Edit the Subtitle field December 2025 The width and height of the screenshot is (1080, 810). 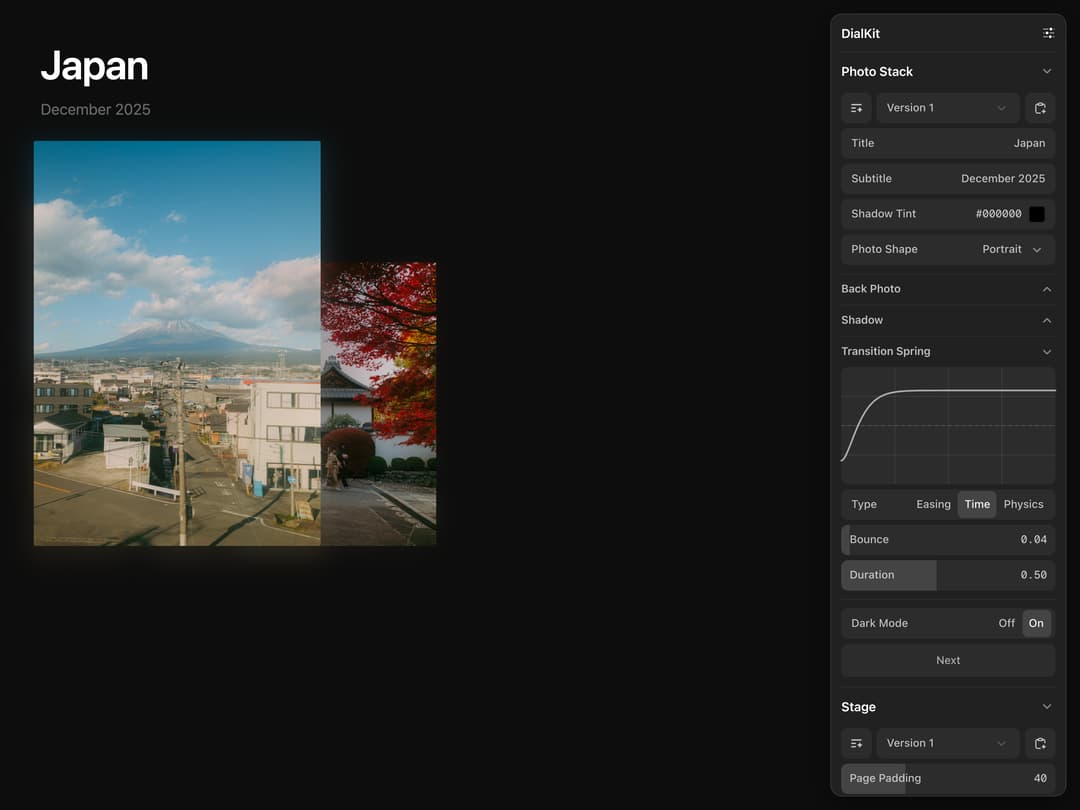(x=948, y=178)
